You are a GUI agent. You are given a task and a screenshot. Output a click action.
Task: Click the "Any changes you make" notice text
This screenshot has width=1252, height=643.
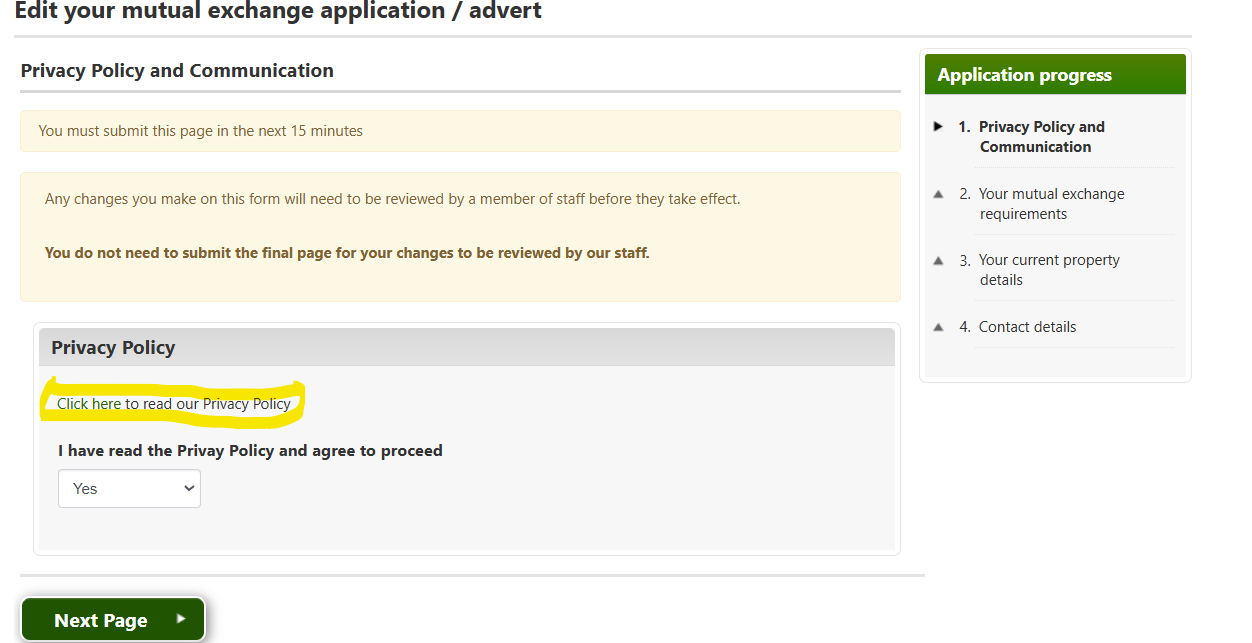tap(392, 199)
